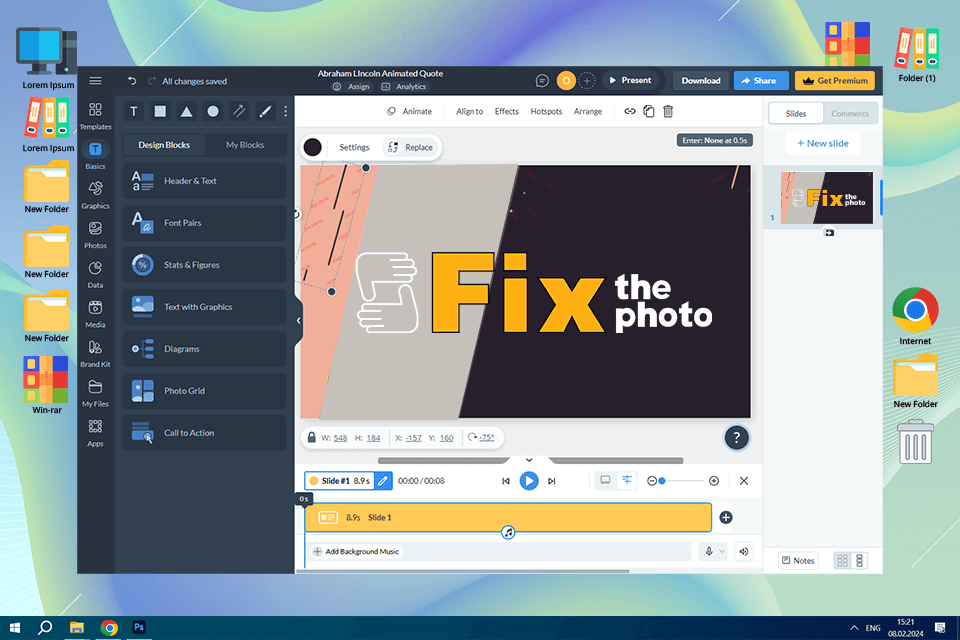This screenshot has height=640, width=960.
Task: Click Replace button
Action: pos(411,148)
